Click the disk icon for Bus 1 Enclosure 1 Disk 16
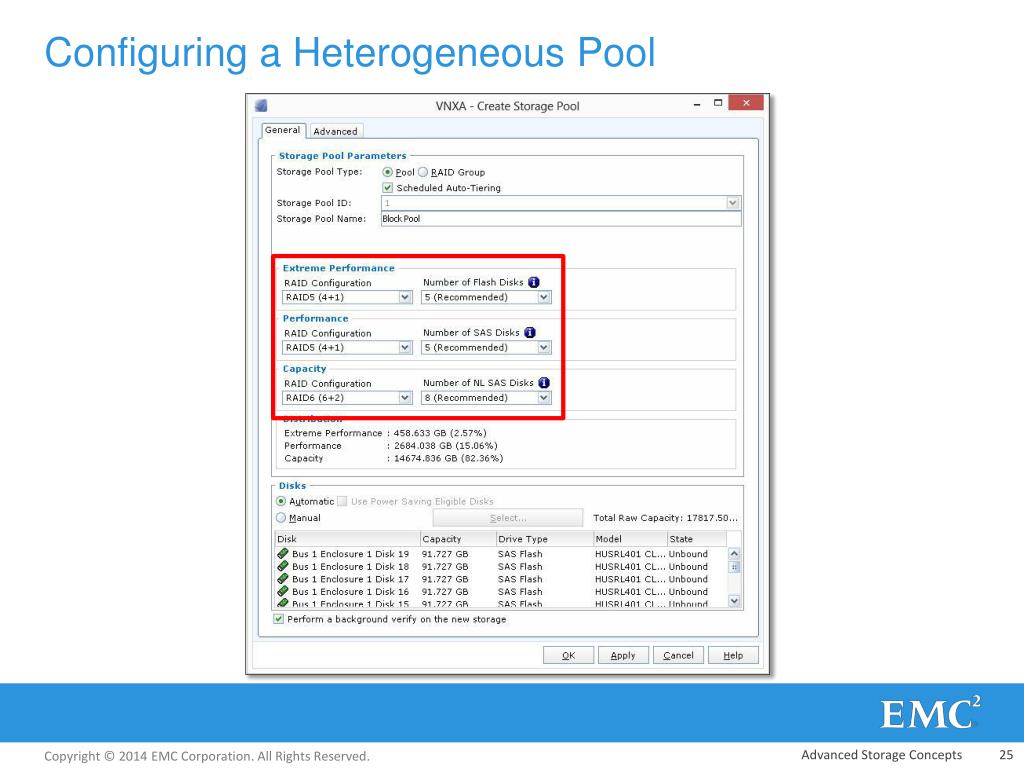This screenshot has width=1024, height=768. pos(283,591)
